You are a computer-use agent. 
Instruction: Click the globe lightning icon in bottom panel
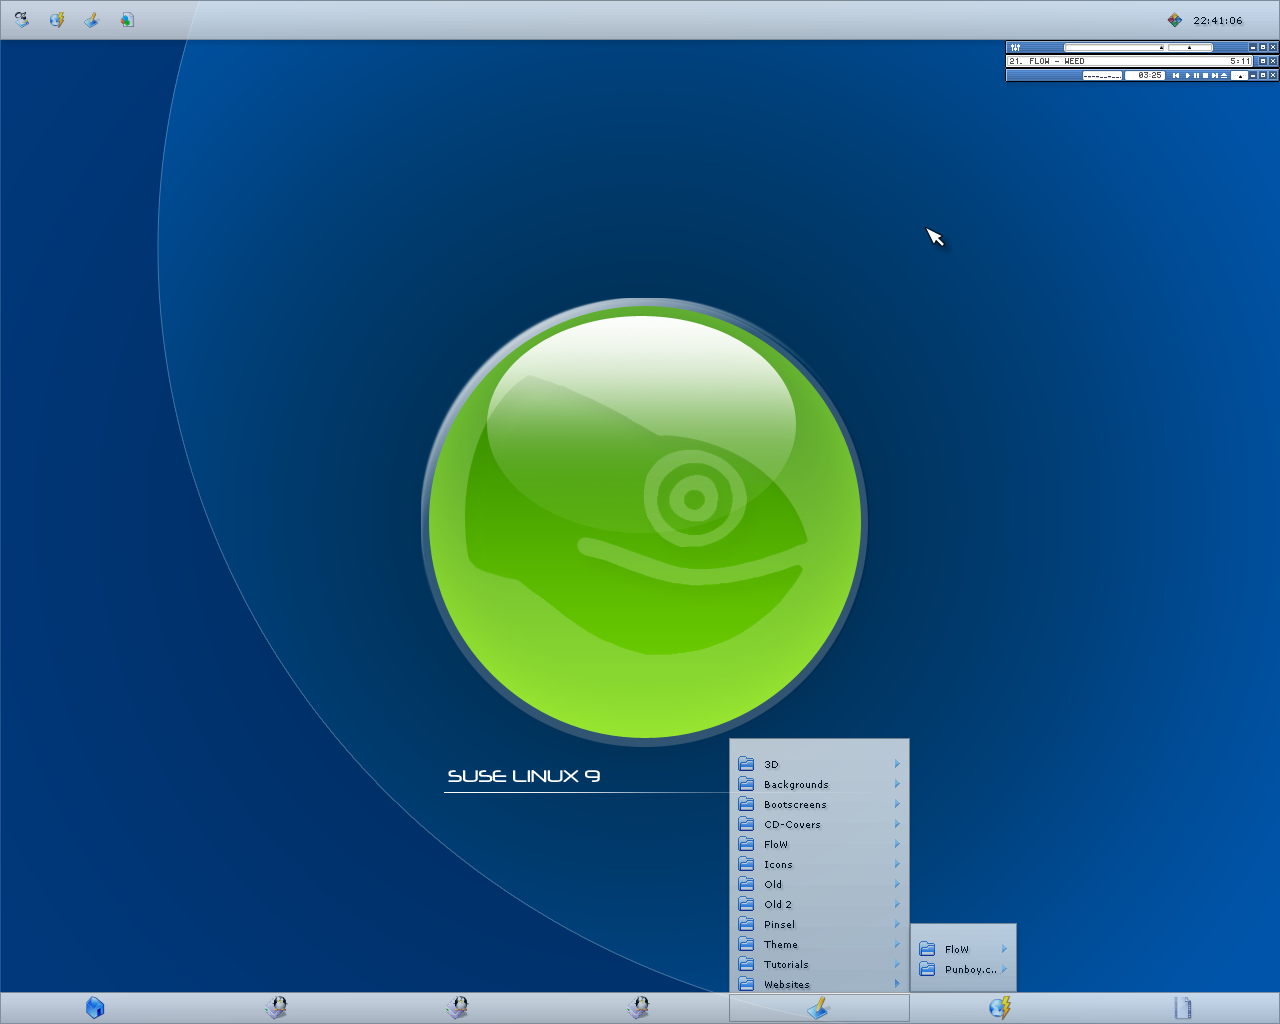click(x=1000, y=1008)
